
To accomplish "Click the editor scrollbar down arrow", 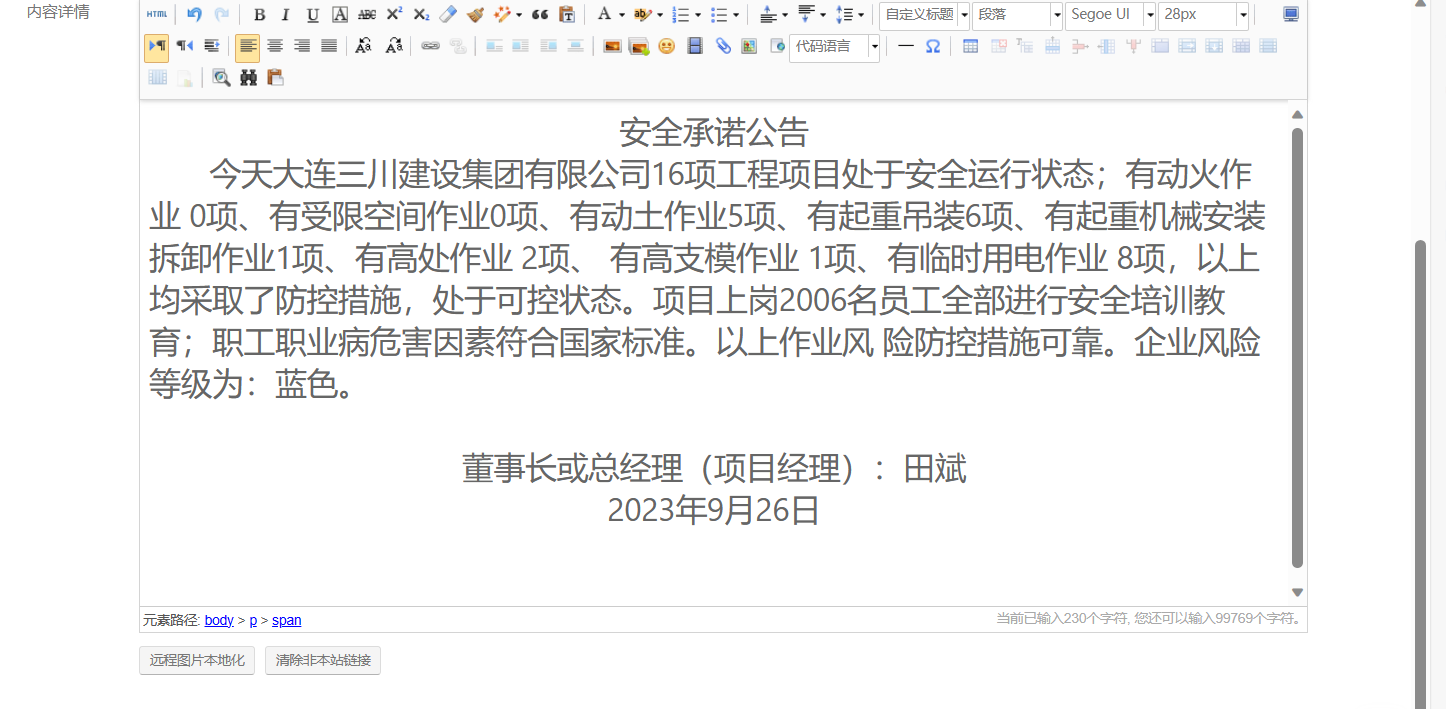I will tap(1297, 592).
